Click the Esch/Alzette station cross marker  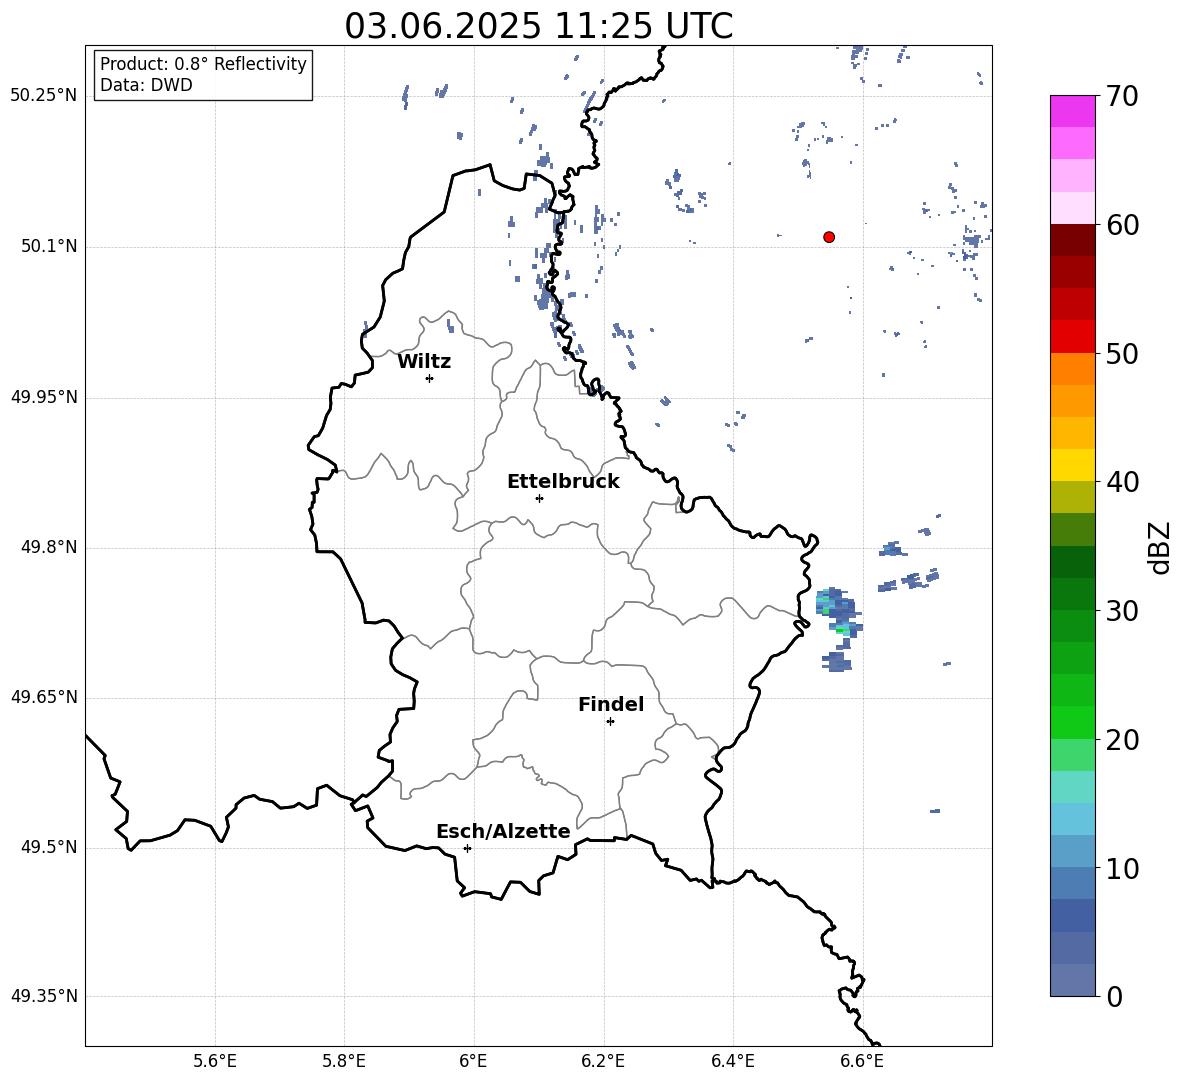click(467, 848)
